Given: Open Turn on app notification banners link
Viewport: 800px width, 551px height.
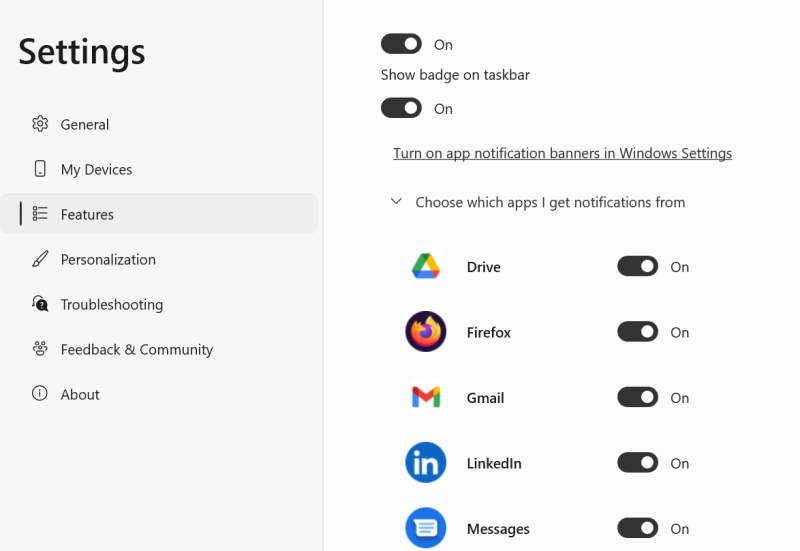Looking at the screenshot, I should [562, 153].
